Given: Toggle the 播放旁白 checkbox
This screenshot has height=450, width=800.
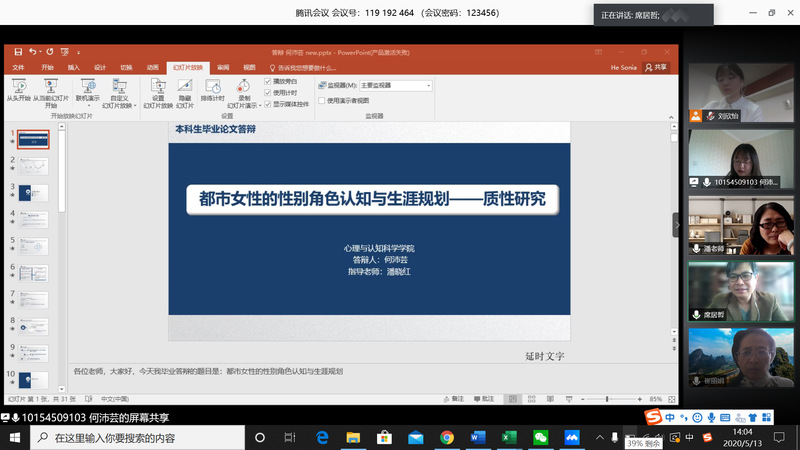Looking at the screenshot, I should 267,81.
